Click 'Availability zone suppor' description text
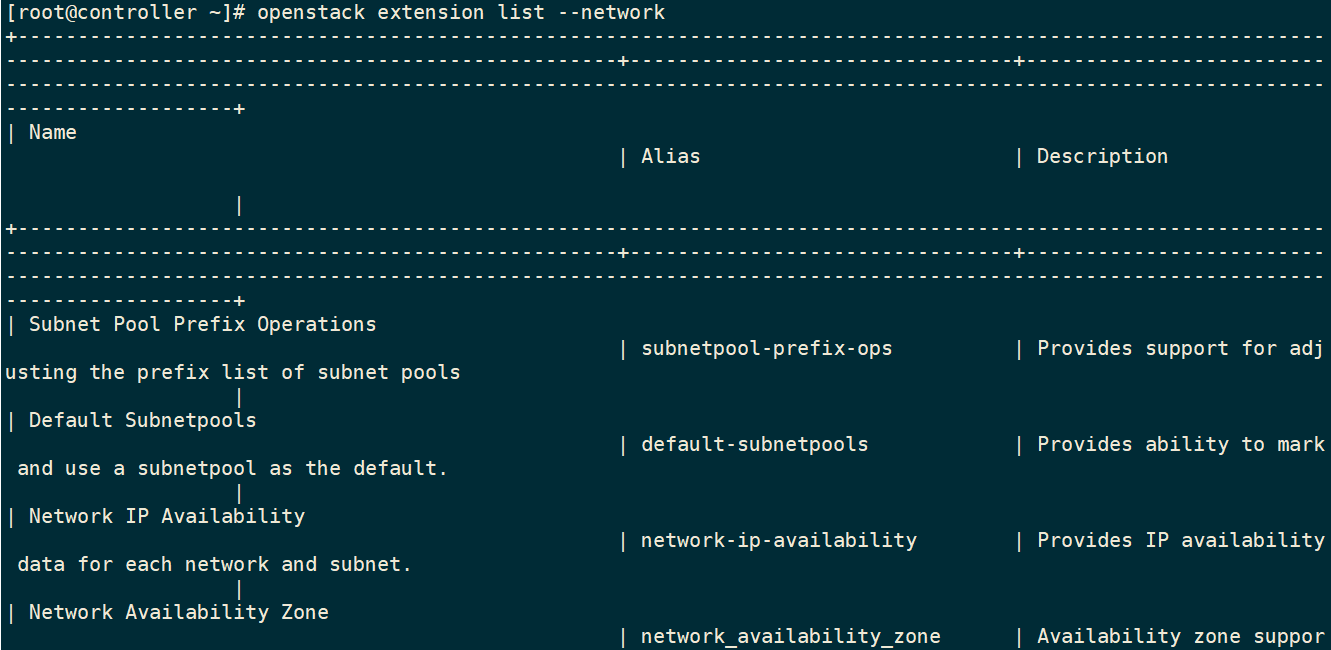The image size is (1331, 650). pos(1181,636)
